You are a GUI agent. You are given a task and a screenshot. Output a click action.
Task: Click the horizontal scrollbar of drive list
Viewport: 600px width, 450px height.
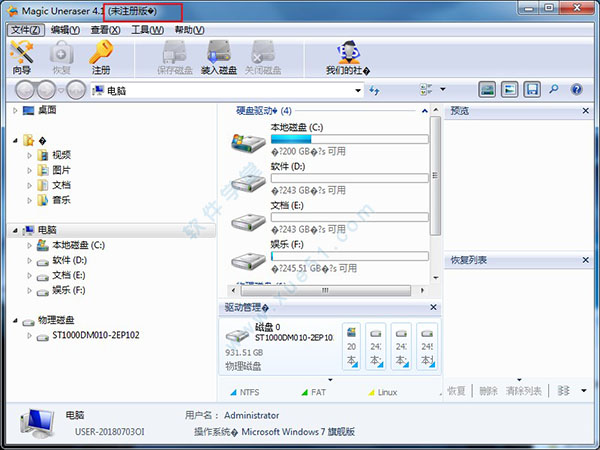point(326,290)
